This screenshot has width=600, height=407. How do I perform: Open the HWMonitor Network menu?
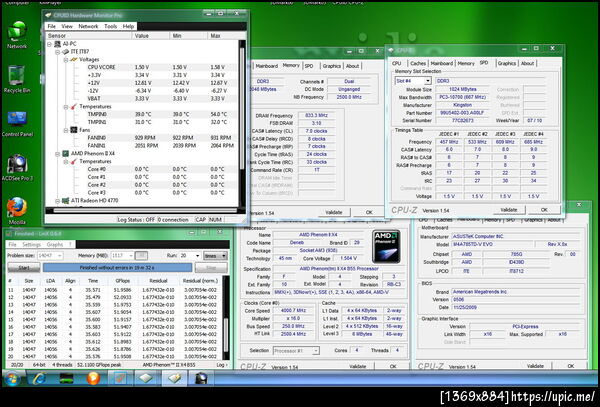pyautogui.click(x=88, y=26)
